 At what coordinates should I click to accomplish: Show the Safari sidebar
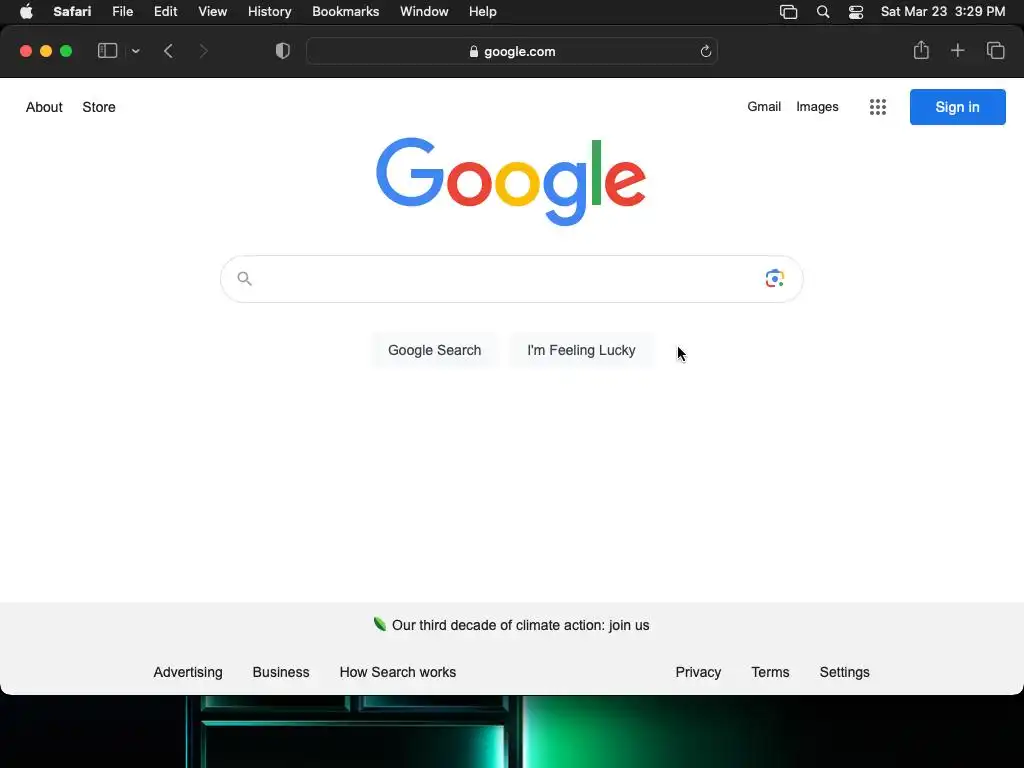click(107, 51)
